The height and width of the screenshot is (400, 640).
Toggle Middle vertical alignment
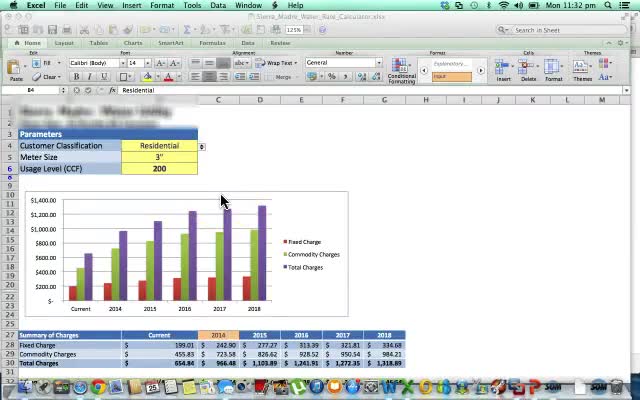point(209,63)
